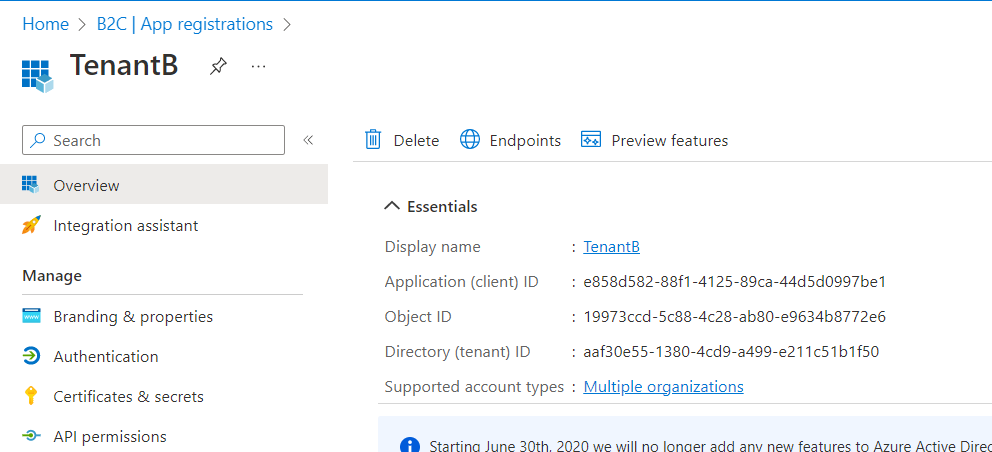Open the TenantB display name link
Image resolution: width=992 pixels, height=452 pixels.
coord(611,246)
